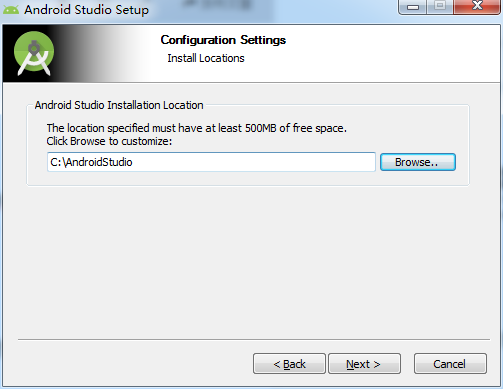The image size is (503, 389).
Task: Click the 'Click Browse to customize' label
Action: pos(109,141)
